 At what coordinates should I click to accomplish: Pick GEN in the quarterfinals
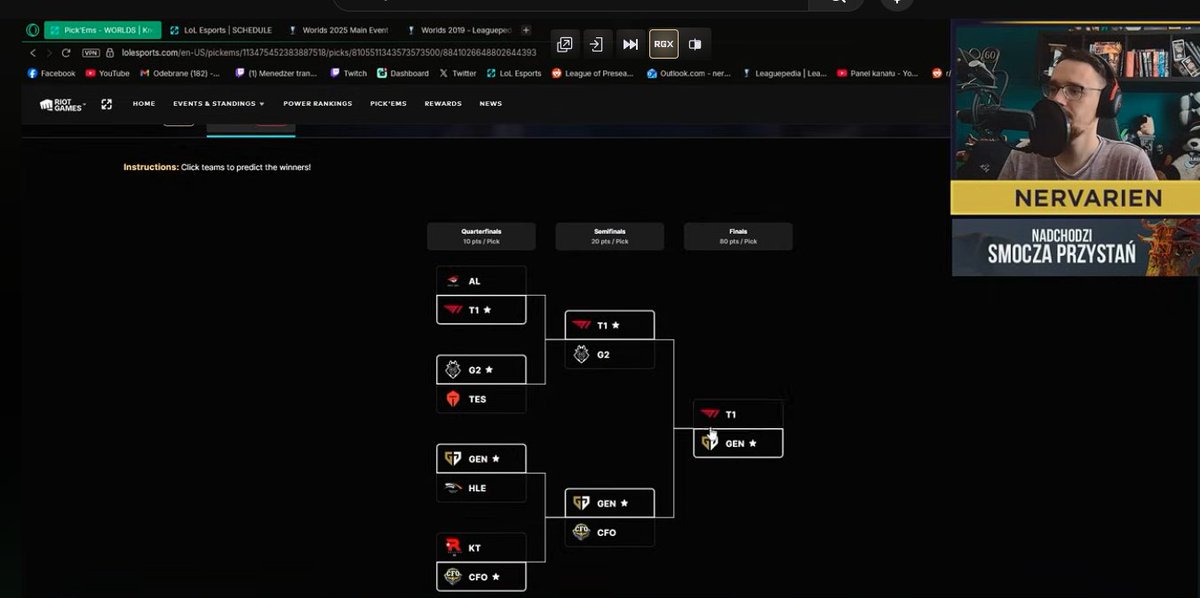(x=481, y=459)
